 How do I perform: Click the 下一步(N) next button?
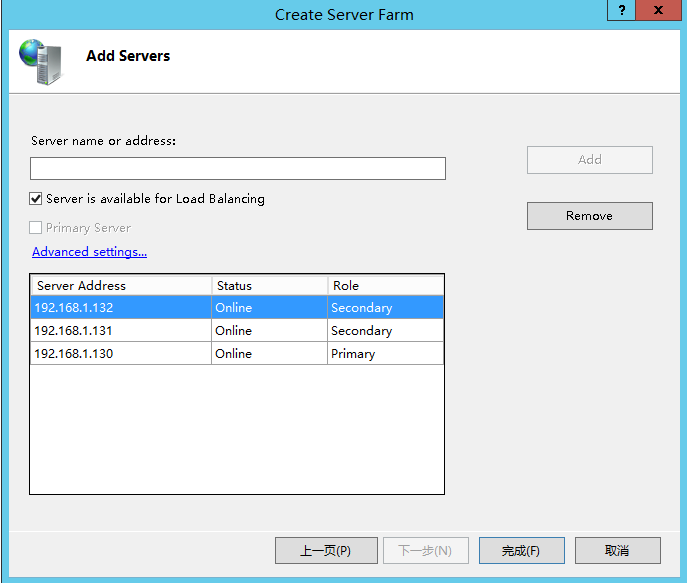(426, 551)
